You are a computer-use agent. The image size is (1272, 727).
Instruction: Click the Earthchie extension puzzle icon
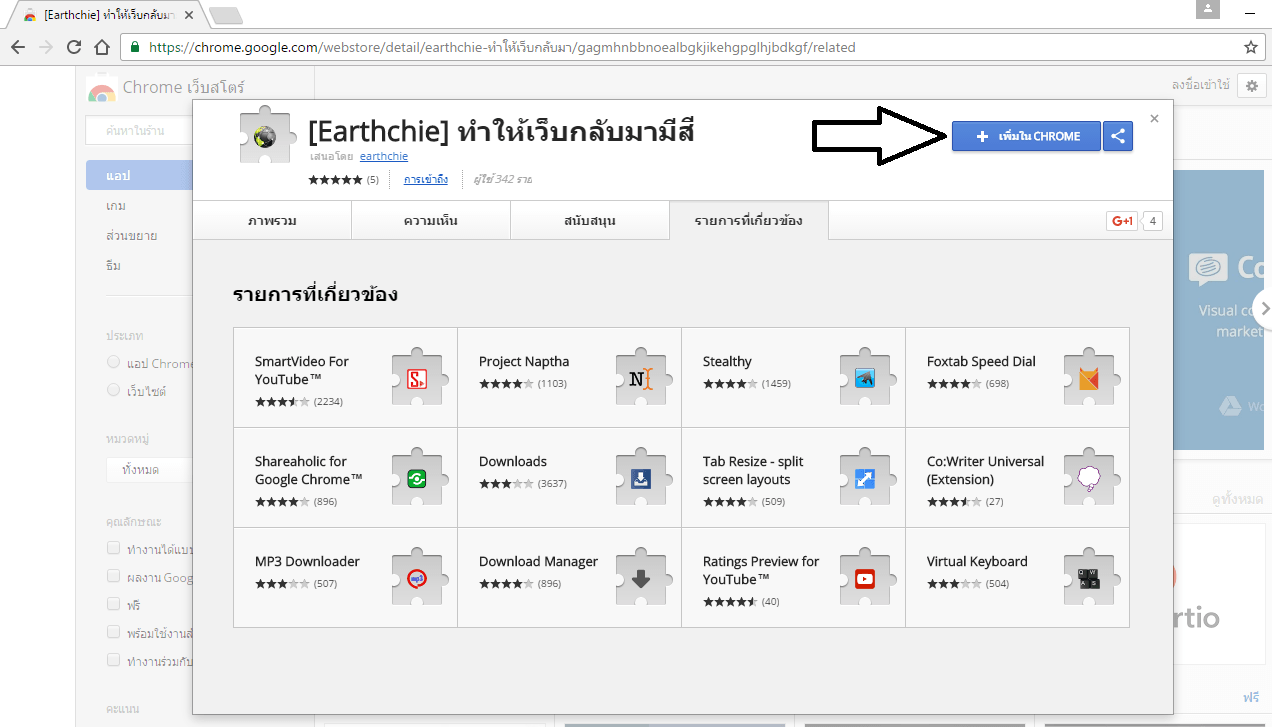(266, 136)
